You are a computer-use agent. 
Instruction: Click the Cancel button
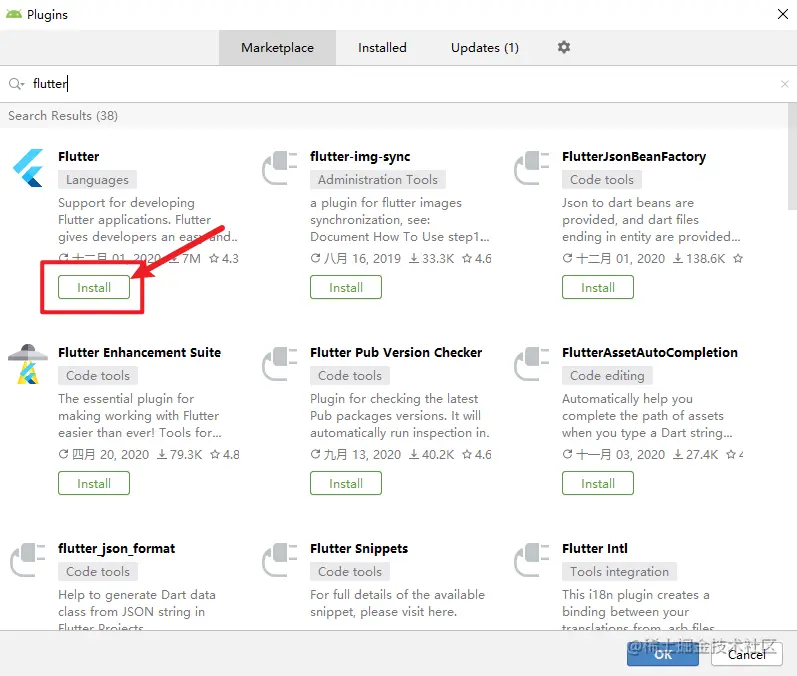pos(747,654)
